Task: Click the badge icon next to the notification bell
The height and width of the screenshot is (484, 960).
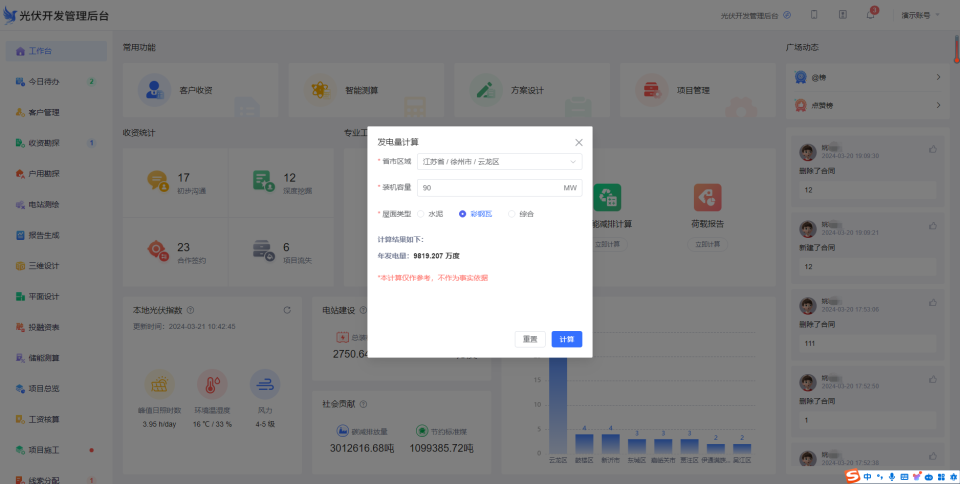Action: point(843,15)
